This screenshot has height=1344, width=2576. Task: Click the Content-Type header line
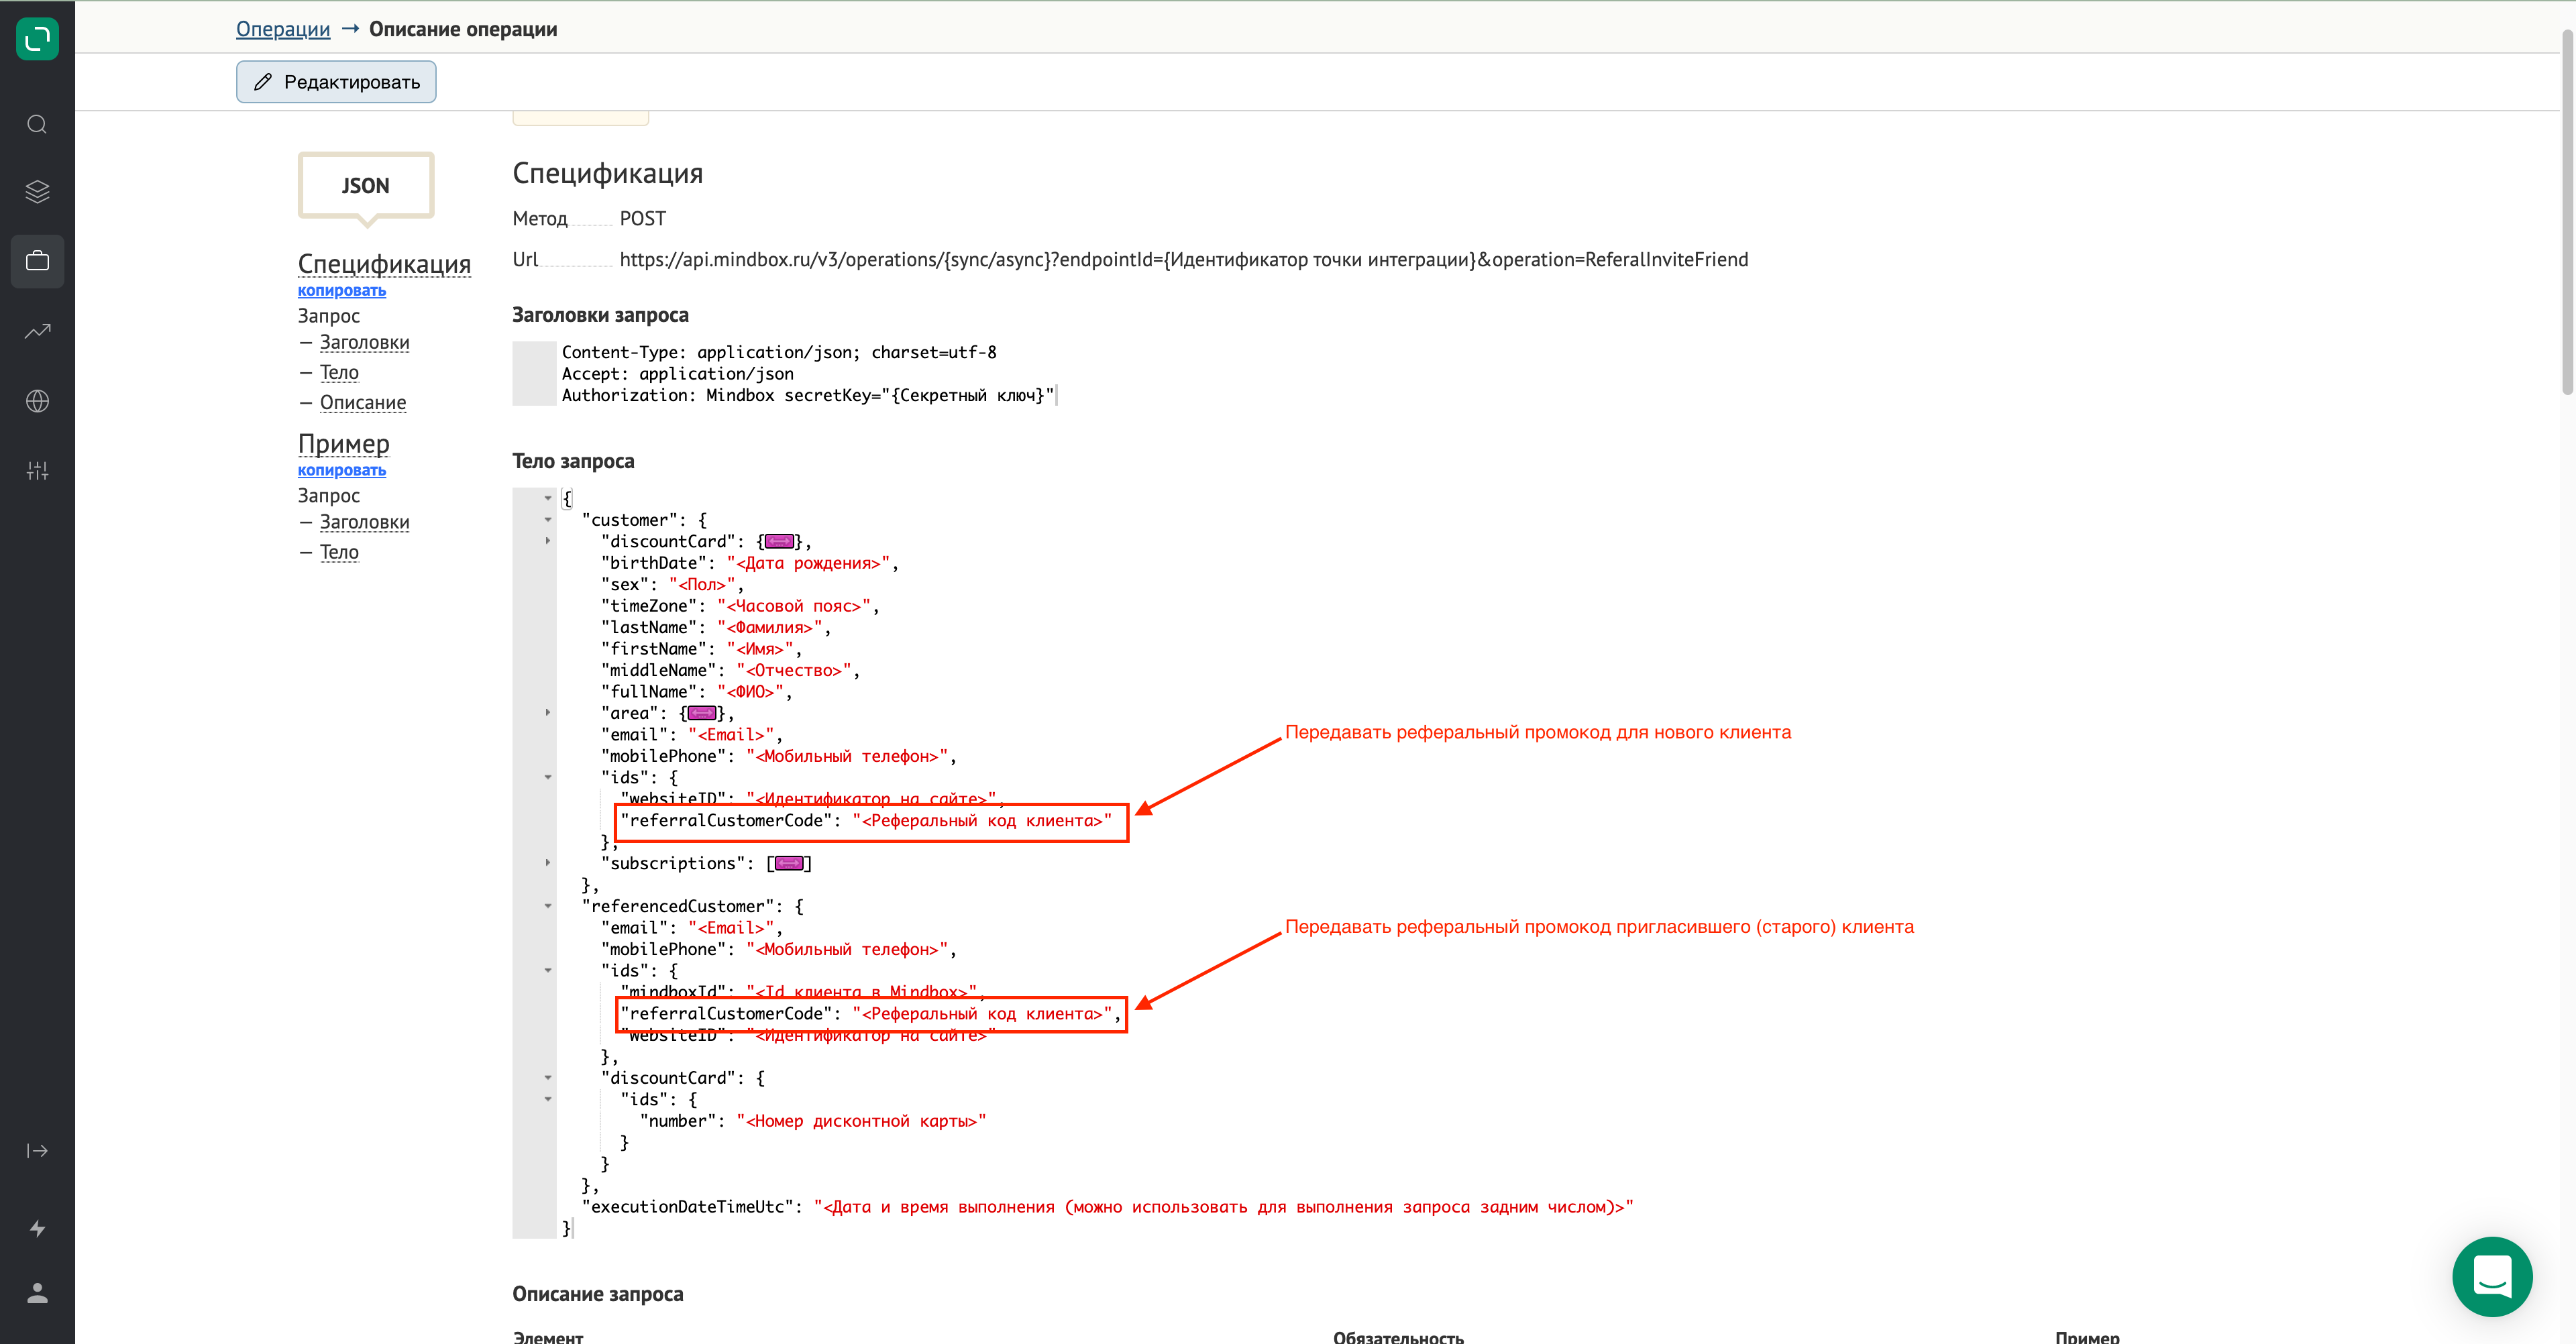[x=779, y=352]
